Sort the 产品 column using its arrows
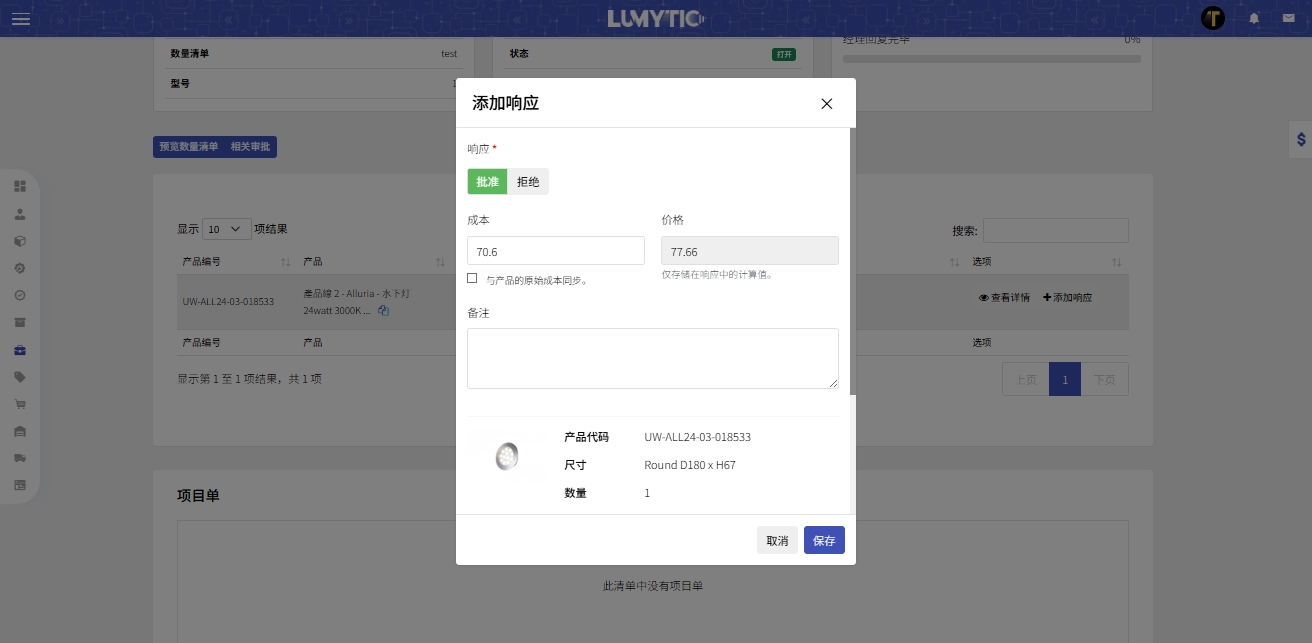This screenshot has width=1312, height=643. (440, 262)
